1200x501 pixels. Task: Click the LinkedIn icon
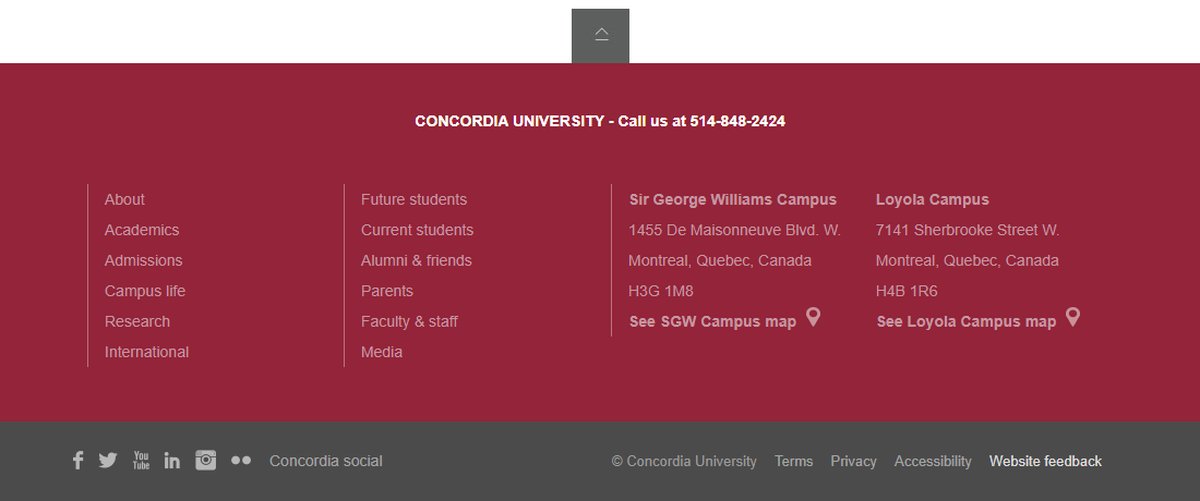(172, 461)
